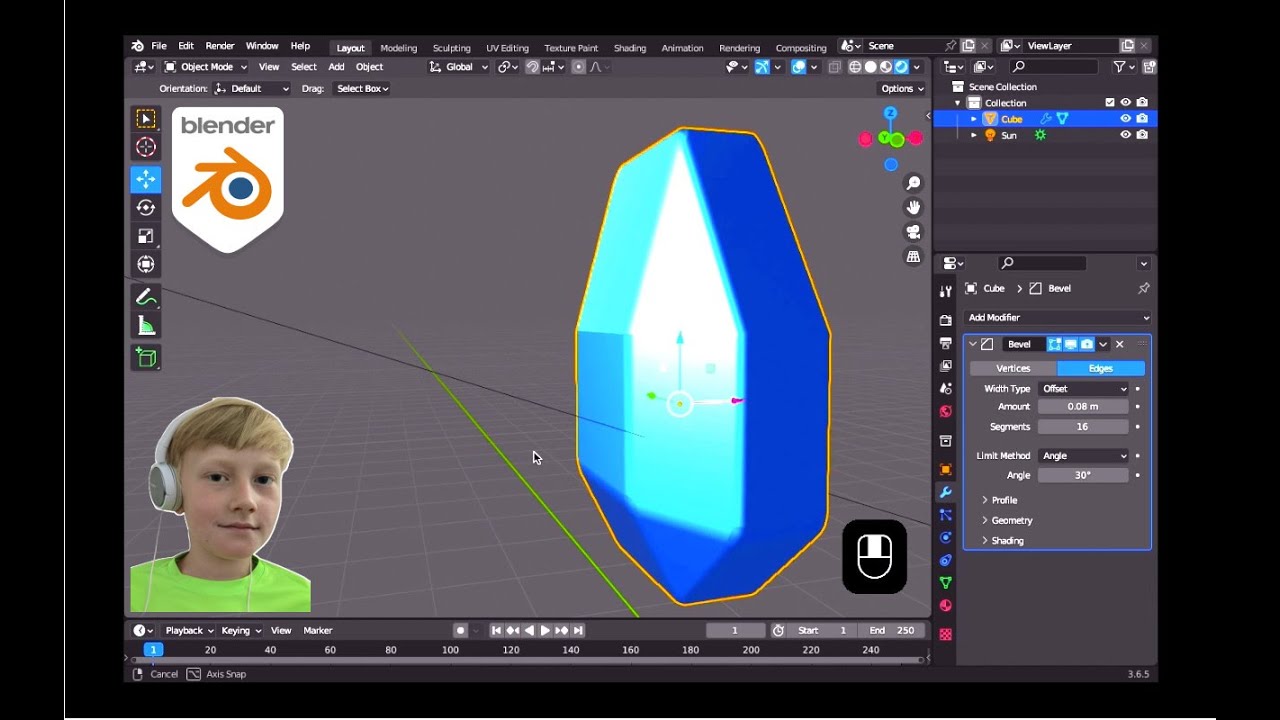This screenshot has height=720, width=1280.
Task: Hide the Sun in viewport
Action: pyautogui.click(x=1126, y=135)
